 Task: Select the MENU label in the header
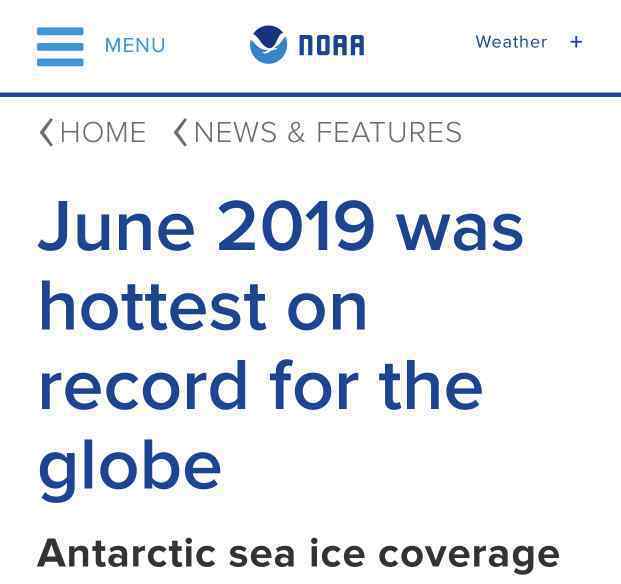point(135,45)
